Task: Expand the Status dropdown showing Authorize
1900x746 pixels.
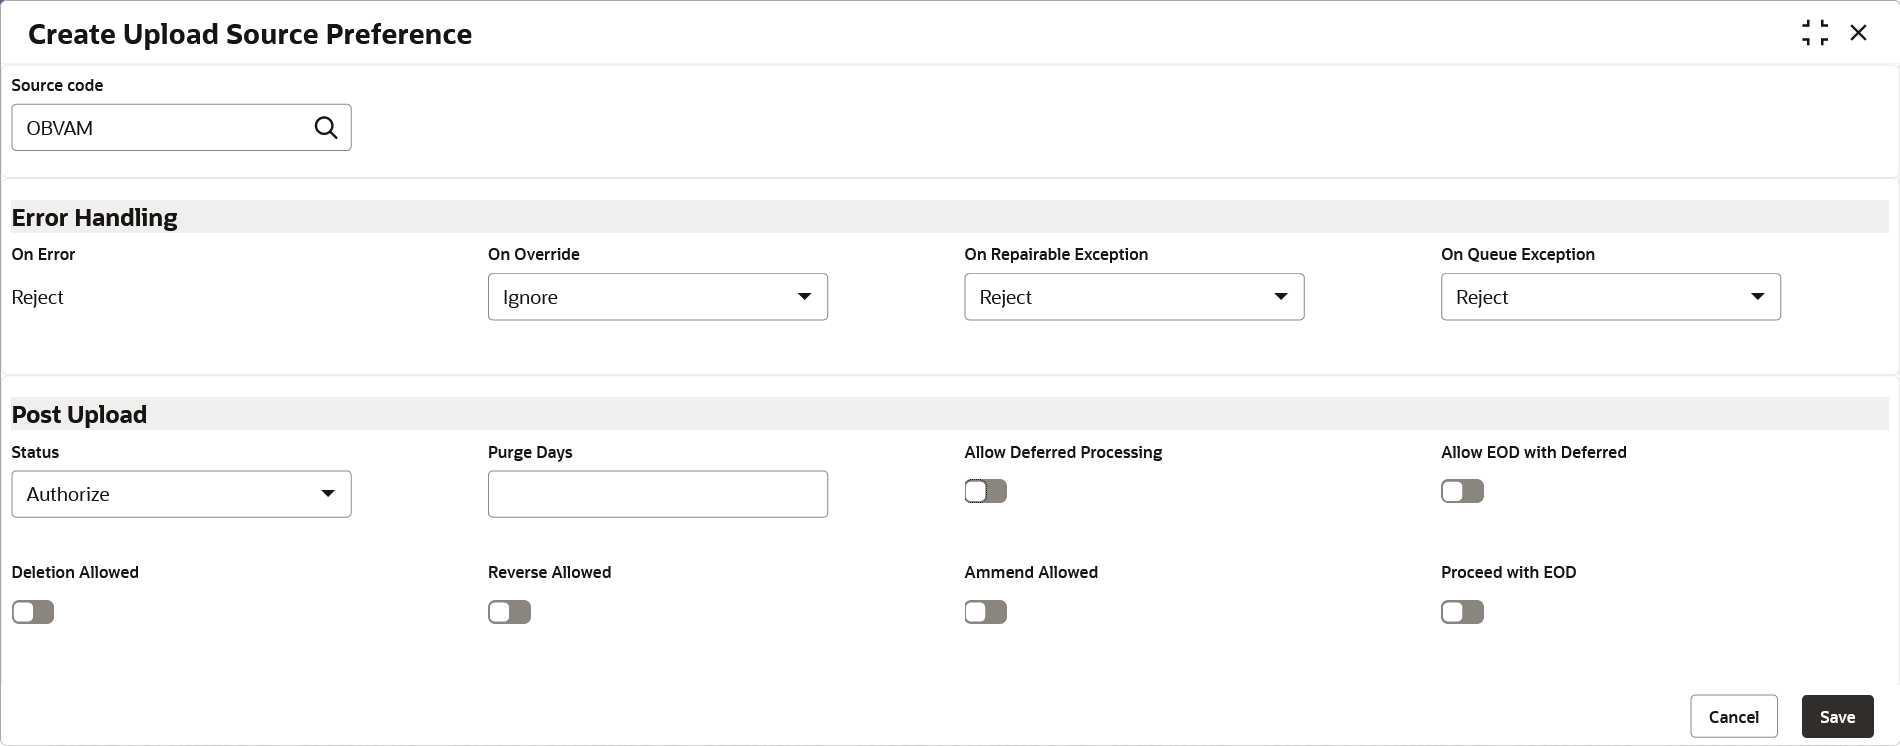Action: coord(181,494)
